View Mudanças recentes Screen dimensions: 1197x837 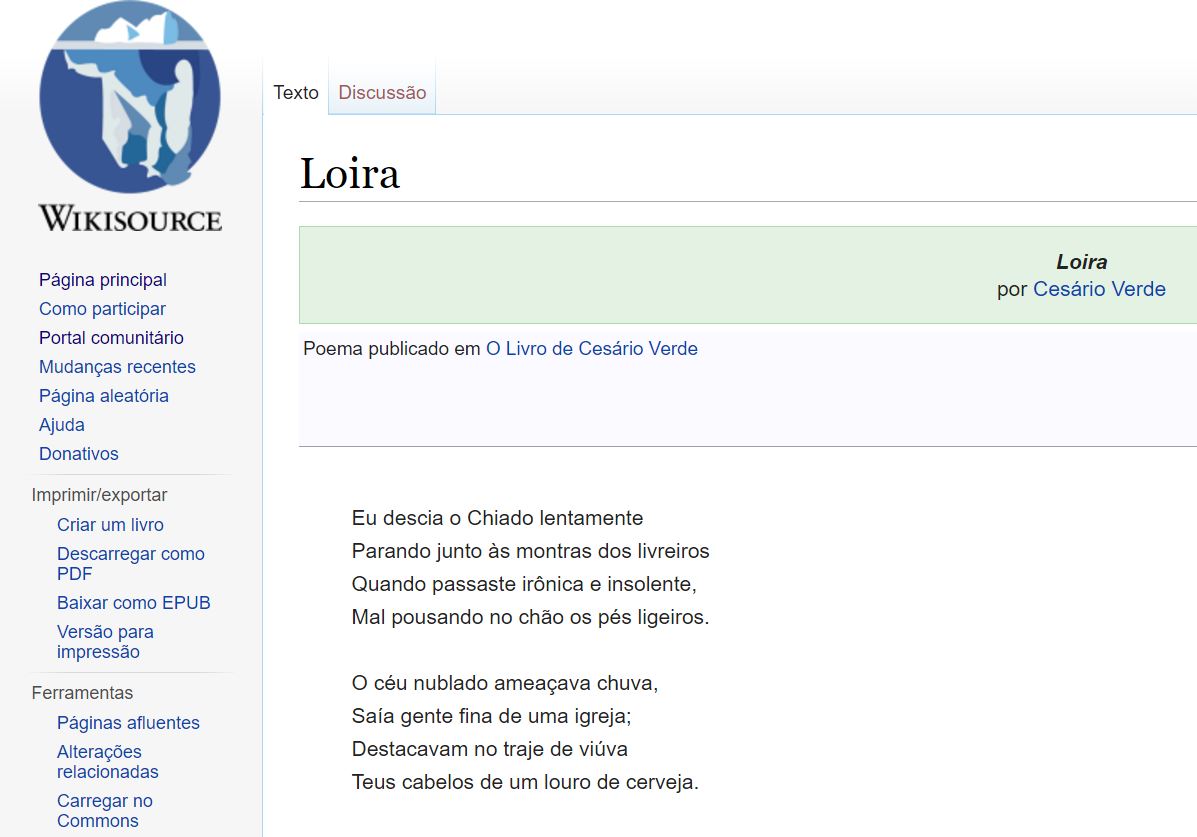pos(118,367)
